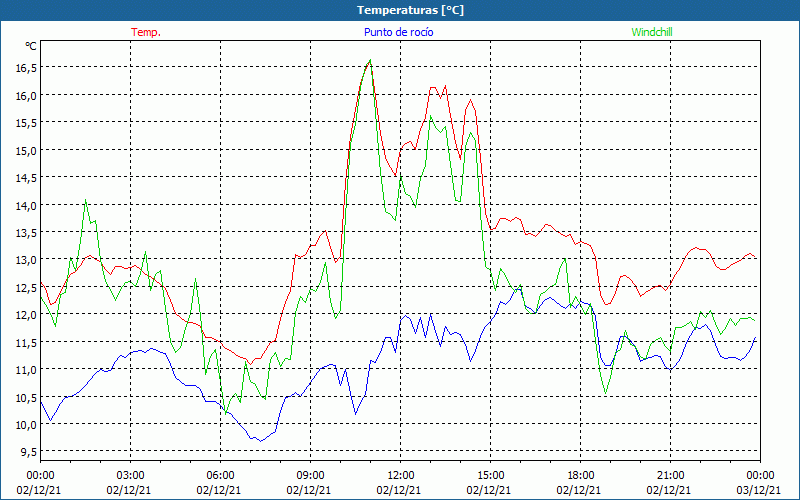800x500 pixels.
Task: Click the 06:00 time axis label
Action: [x=220, y=476]
